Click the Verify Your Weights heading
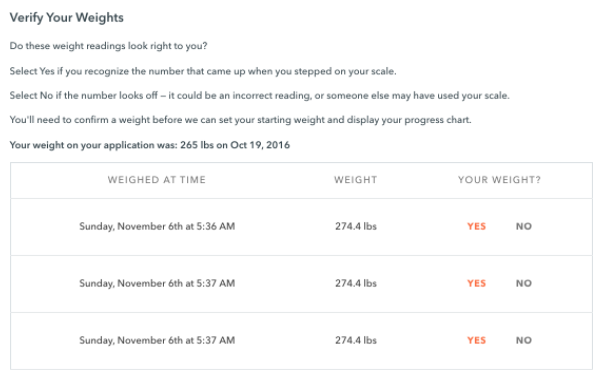Screen dimensions: 614x391 click(x=67, y=18)
